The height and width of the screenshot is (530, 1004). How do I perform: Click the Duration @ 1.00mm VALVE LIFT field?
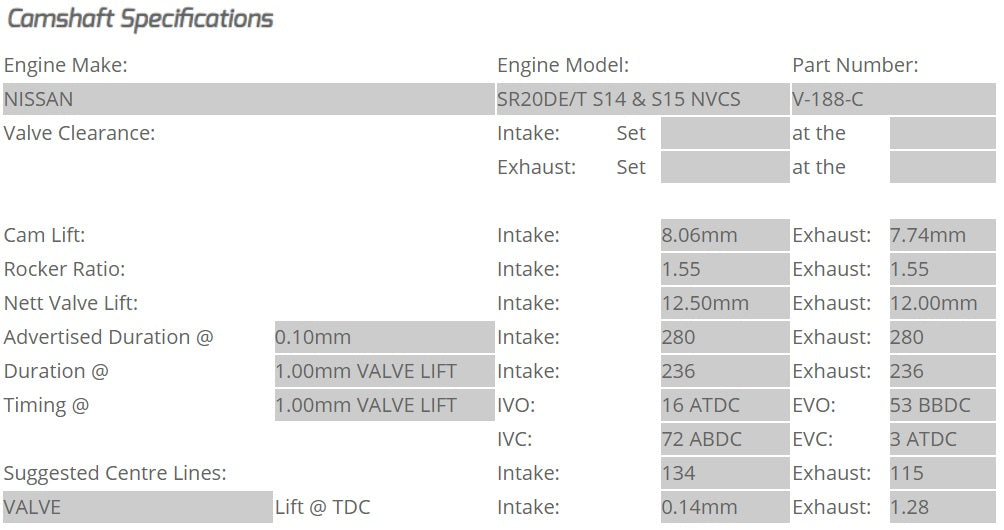[x=384, y=372]
